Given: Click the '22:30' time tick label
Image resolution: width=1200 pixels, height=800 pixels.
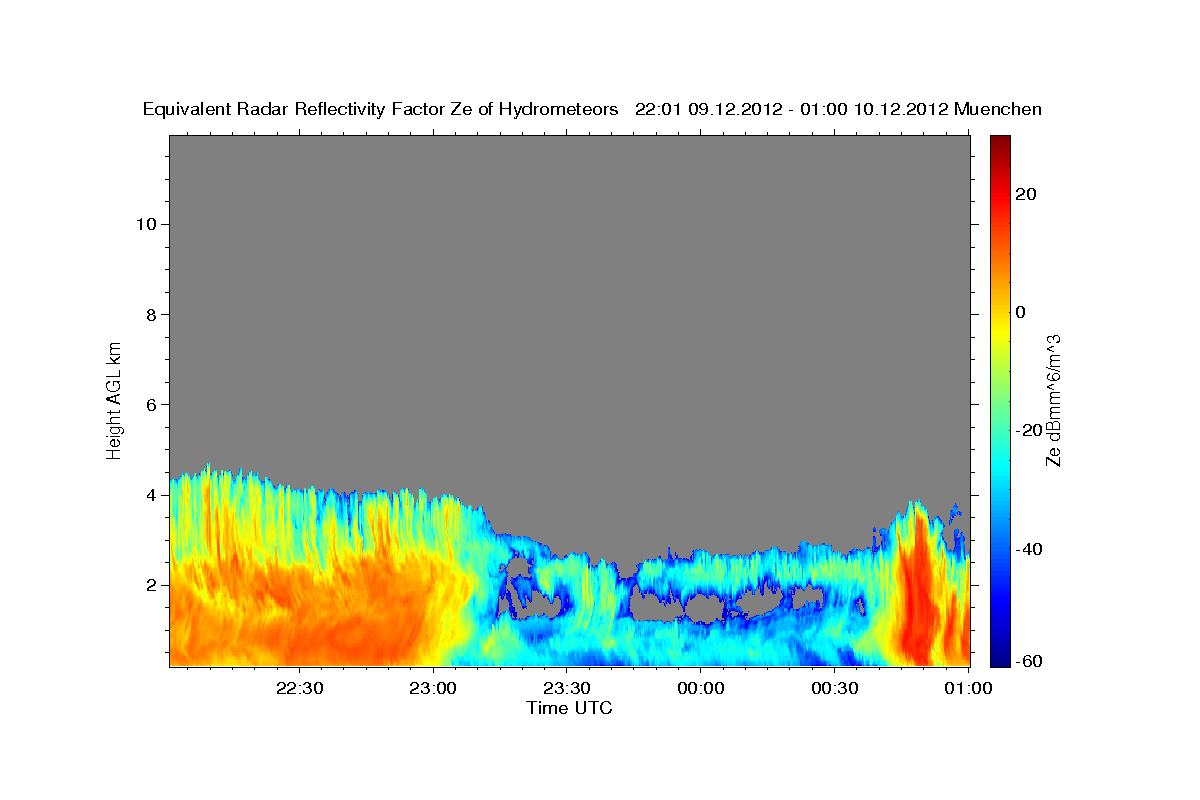Looking at the screenshot, I should tap(299, 688).
